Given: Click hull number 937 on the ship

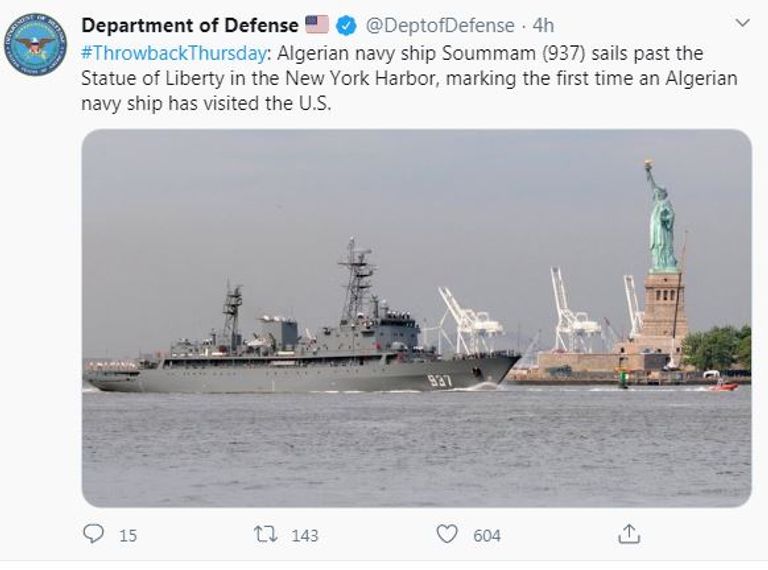Looking at the screenshot, I should (439, 381).
